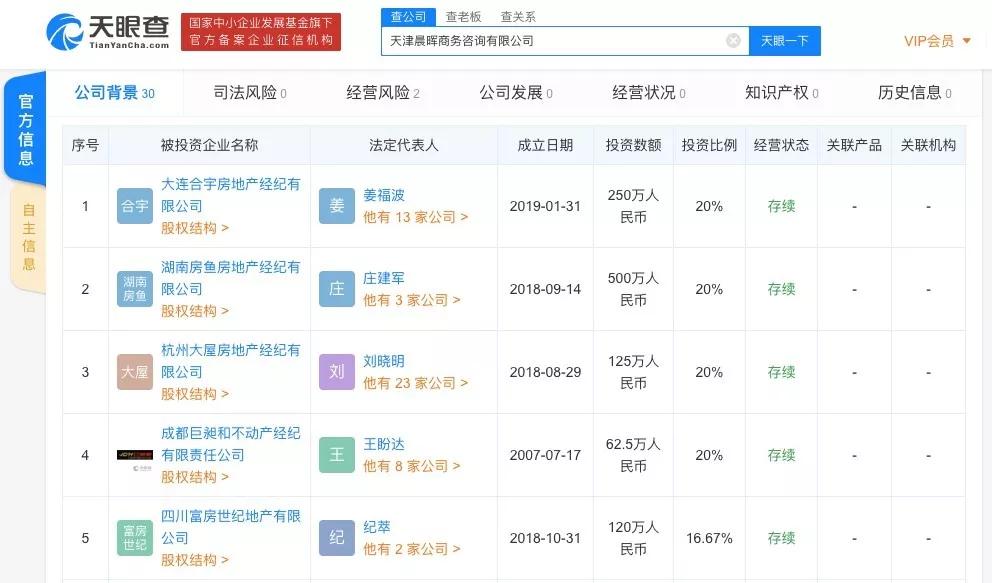The width and height of the screenshot is (992, 583).
Task: Click the 投资比例 column header
Action: point(709,145)
